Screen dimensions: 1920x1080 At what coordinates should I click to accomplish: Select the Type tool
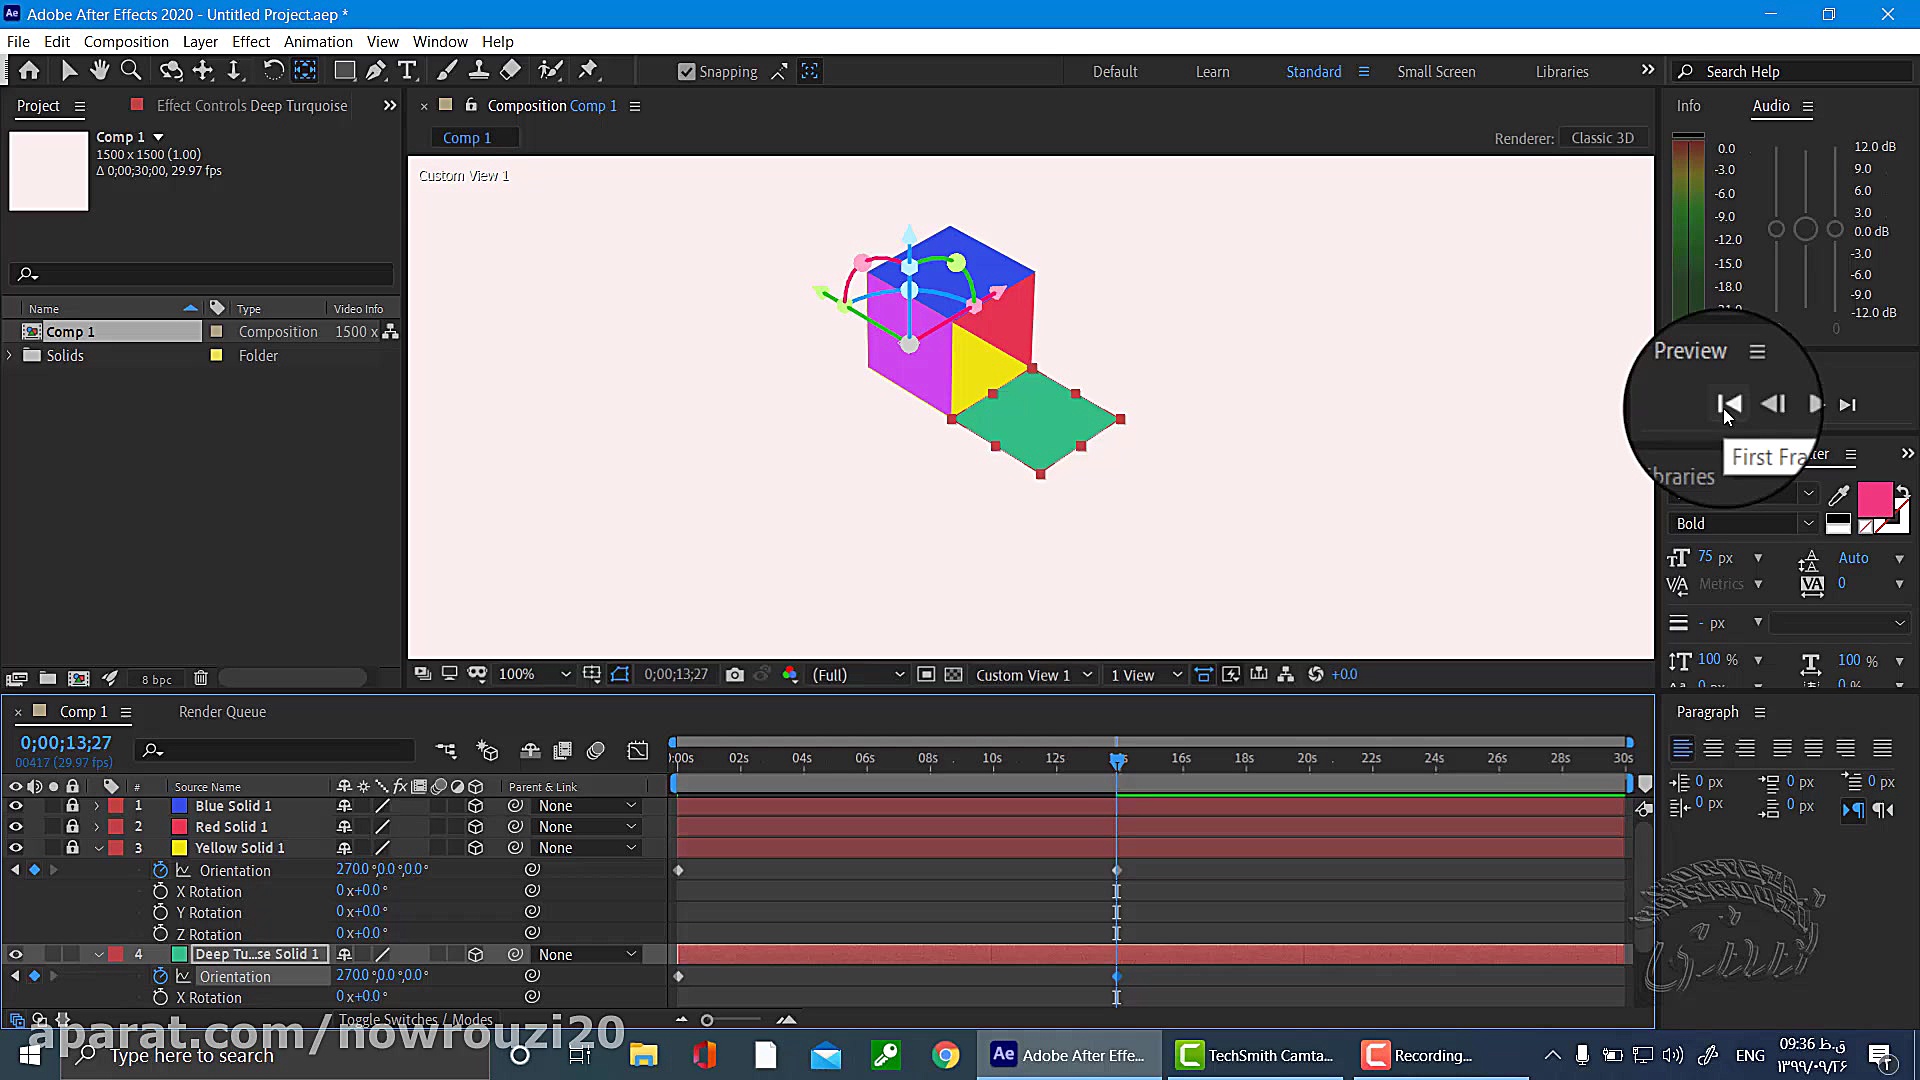(x=407, y=71)
